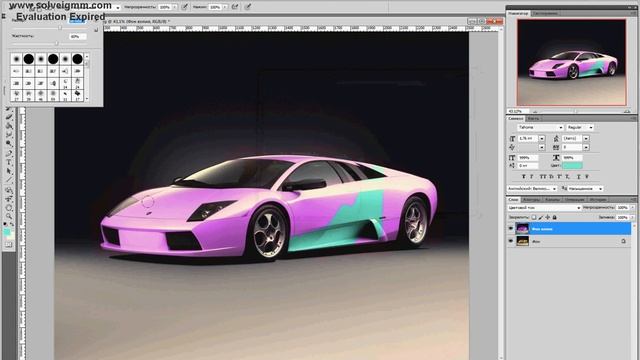
Task: Click the foreground color swatch in toolbox
Action: (7, 232)
